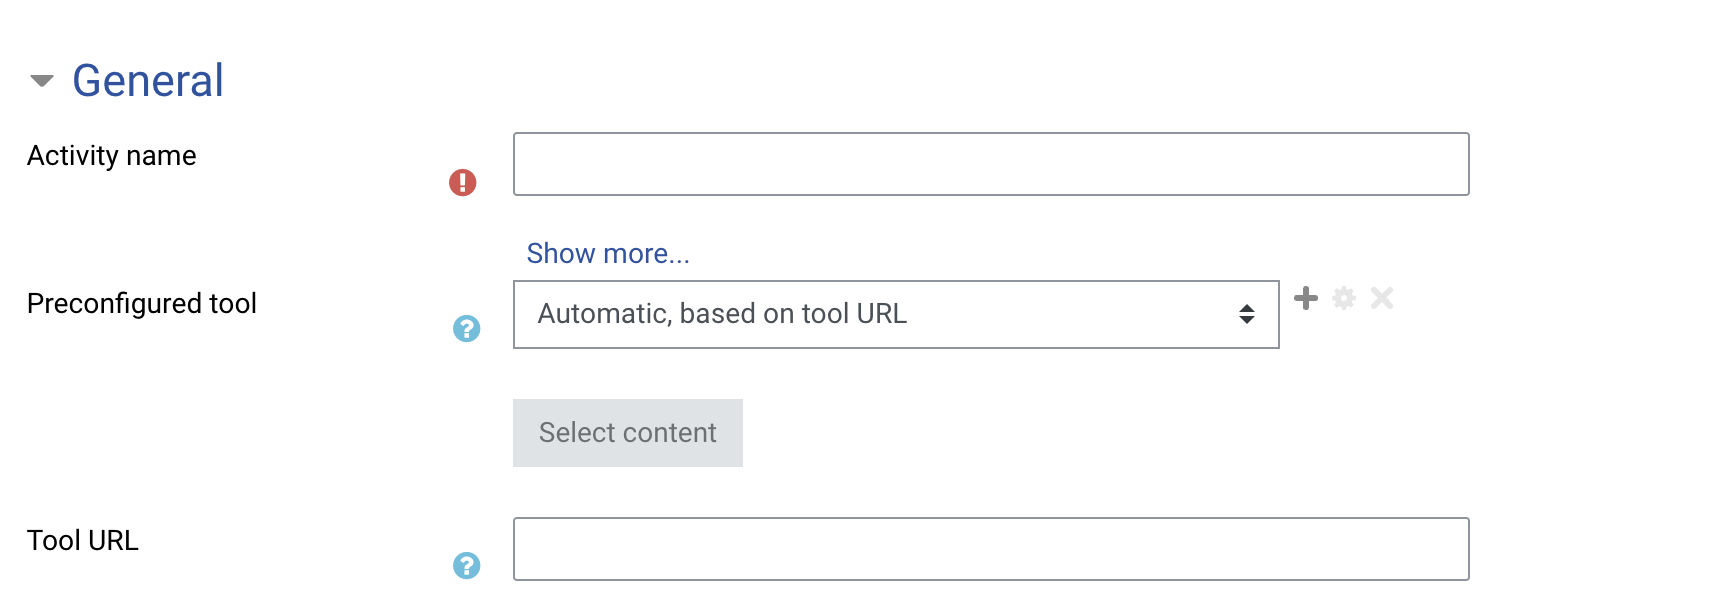Delete preconfigured tool with X icon

coord(1382,298)
